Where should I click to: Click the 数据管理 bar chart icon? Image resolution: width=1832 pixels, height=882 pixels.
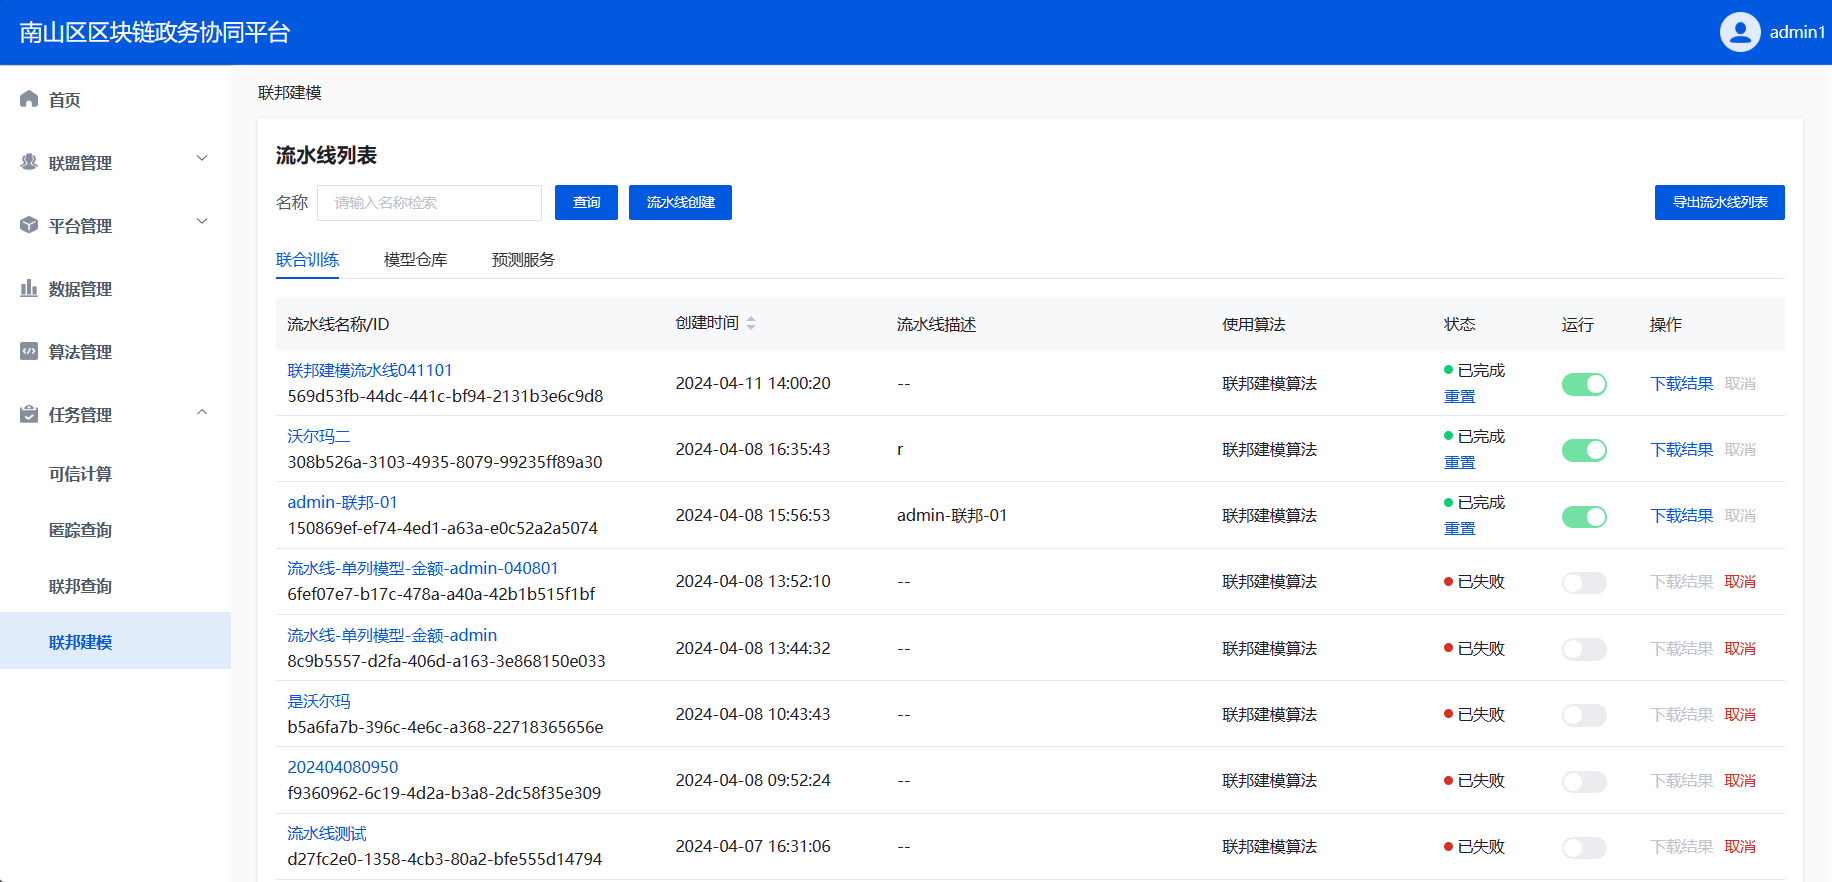click(x=29, y=288)
